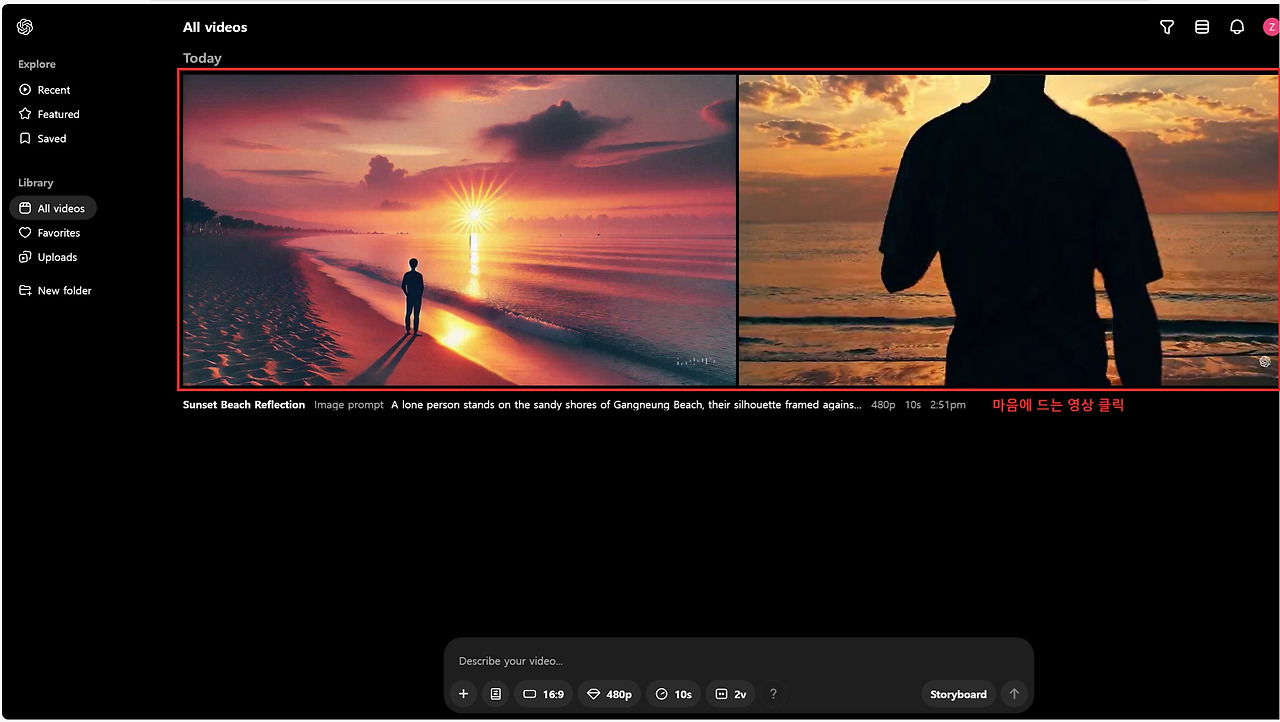
Task: Click the Sunset Beach Reflection title
Action: [244, 405]
